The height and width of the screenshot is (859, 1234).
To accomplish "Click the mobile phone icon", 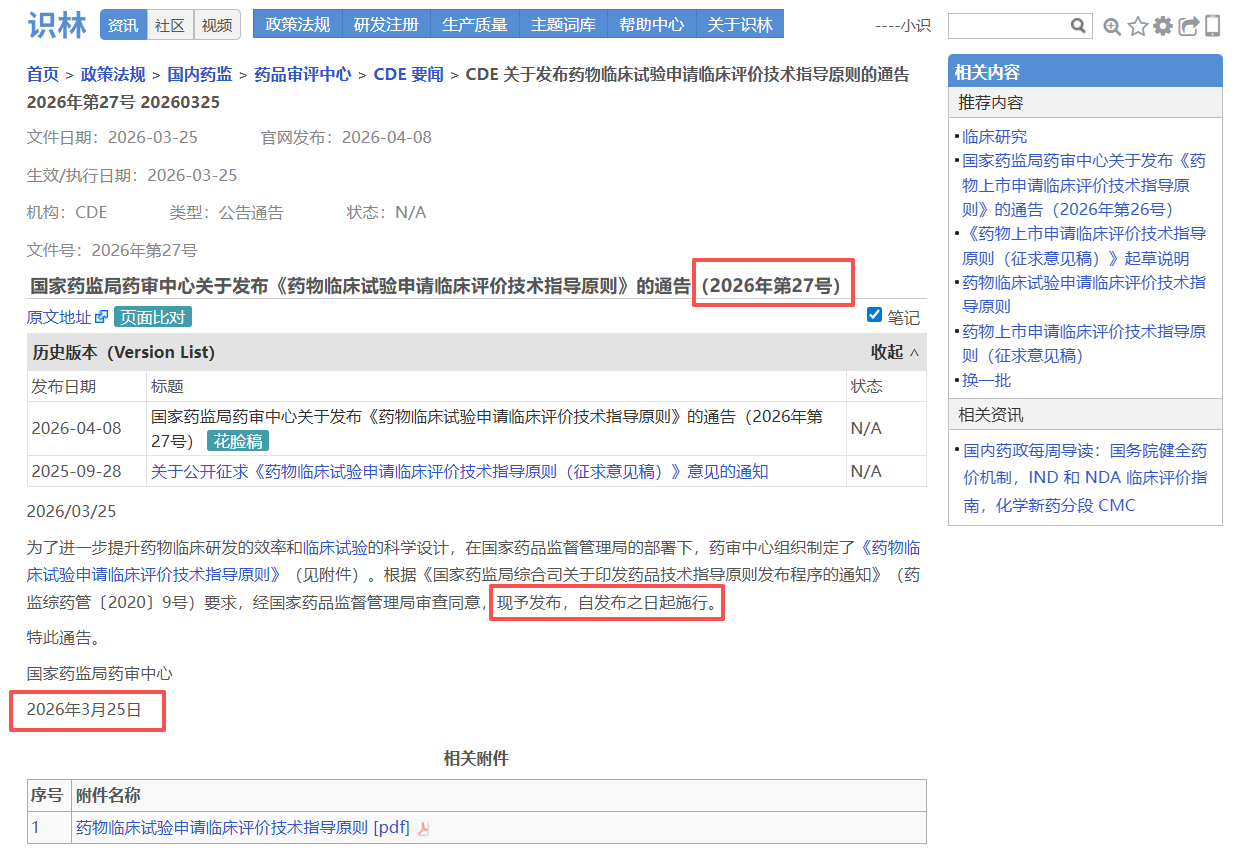I will (1212, 26).
